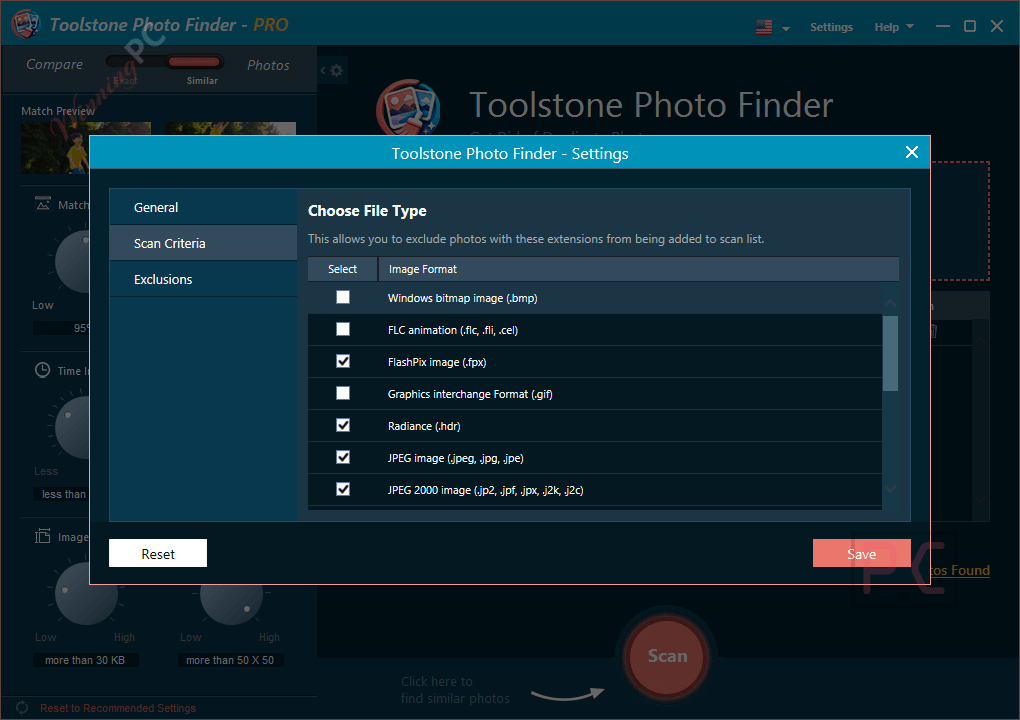This screenshot has width=1020, height=720.
Task: Click the 'more than 30 KB' value
Action: pyautogui.click(x=85, y=660)
